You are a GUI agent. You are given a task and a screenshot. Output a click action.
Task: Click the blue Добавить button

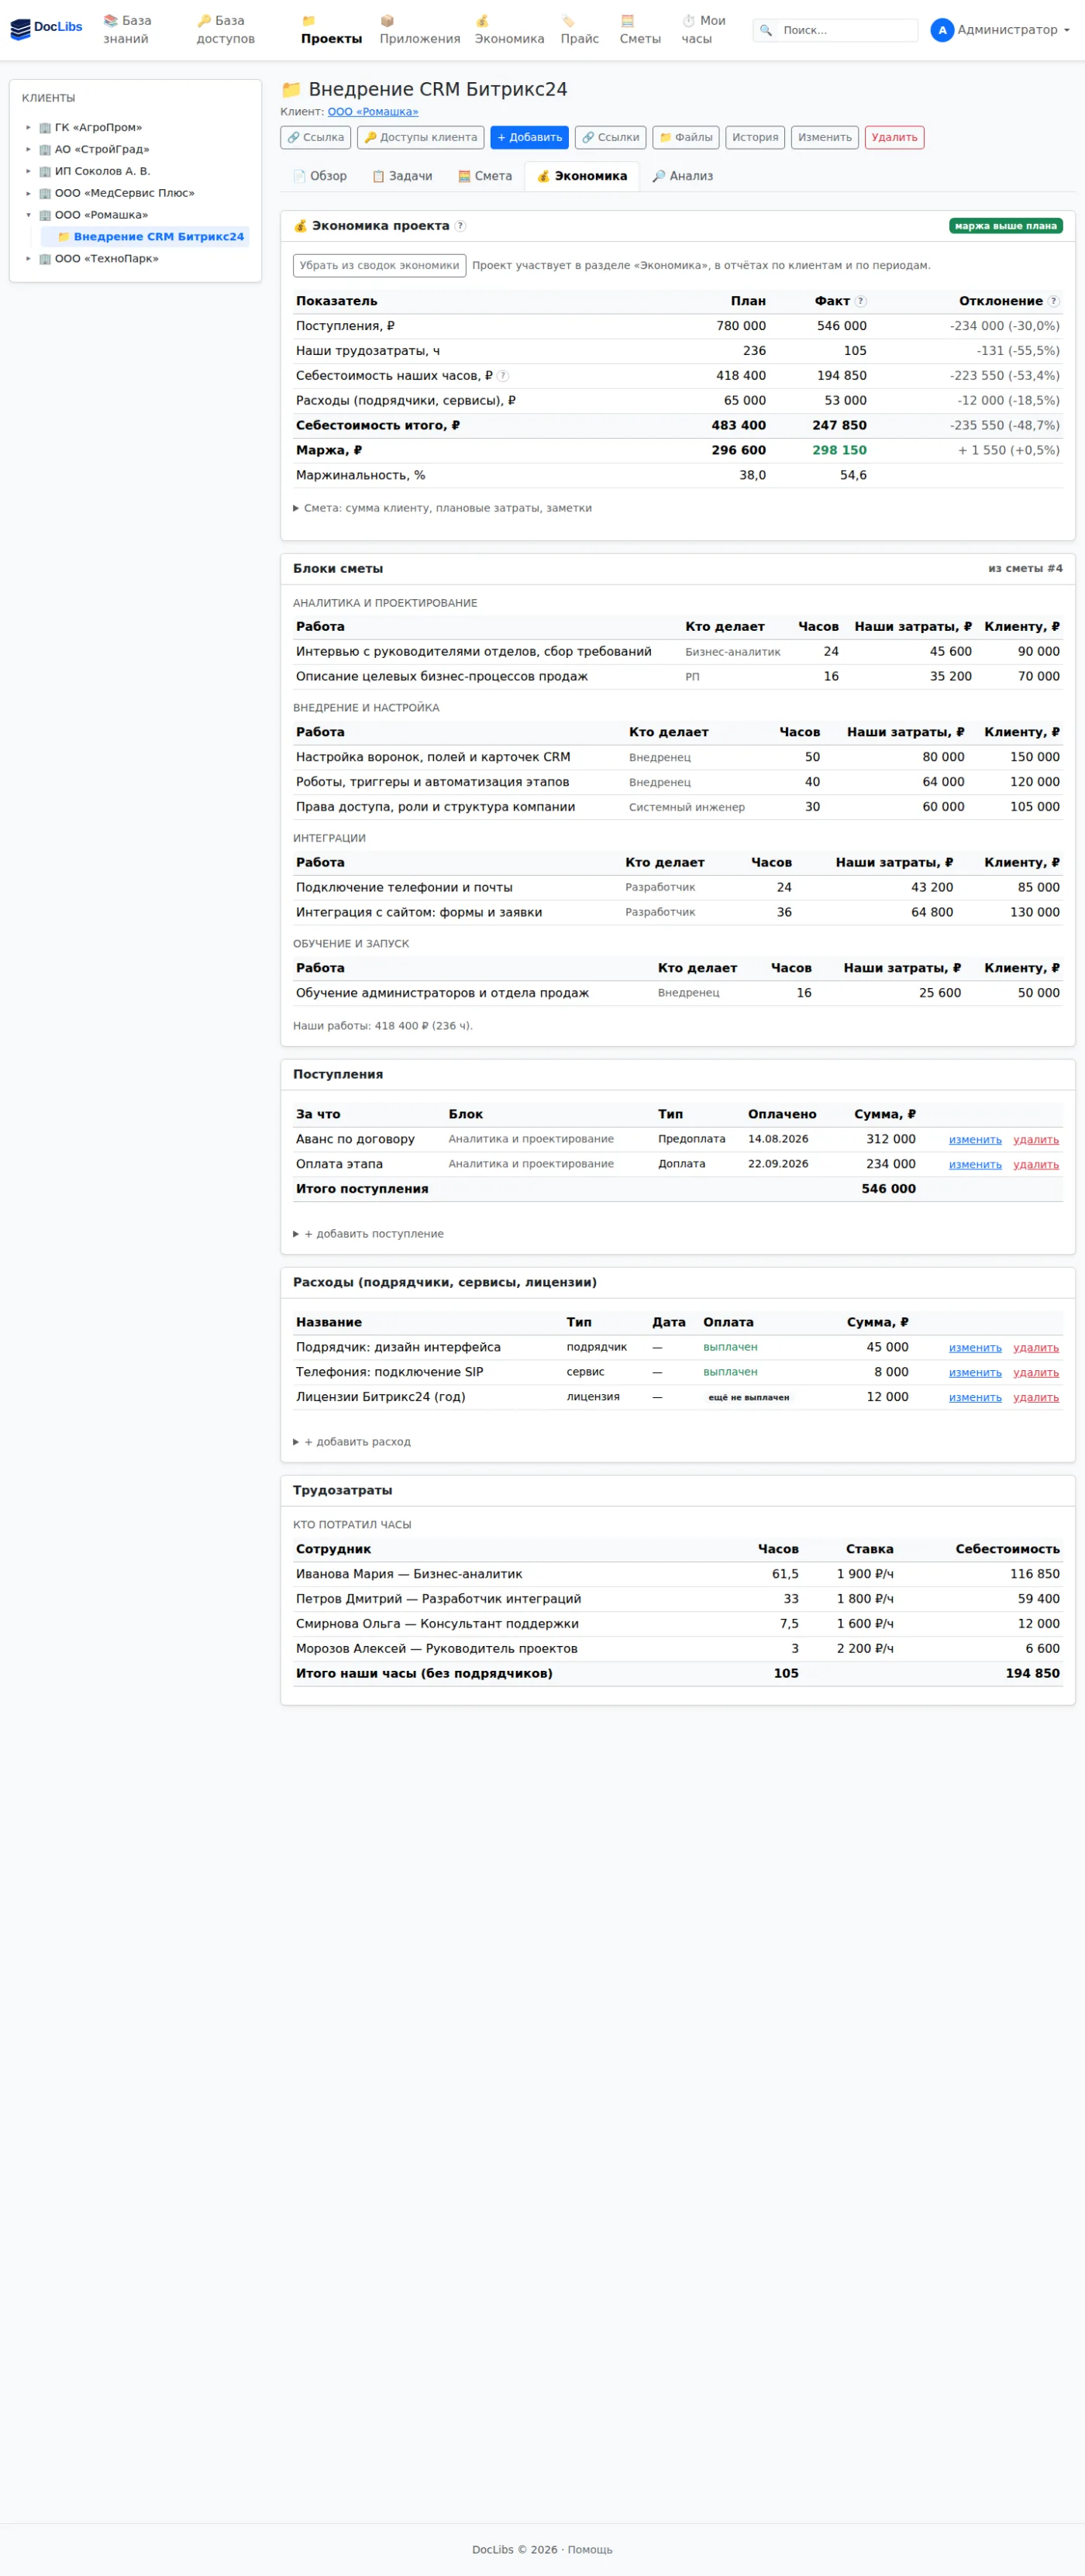[x=530, y=138]
